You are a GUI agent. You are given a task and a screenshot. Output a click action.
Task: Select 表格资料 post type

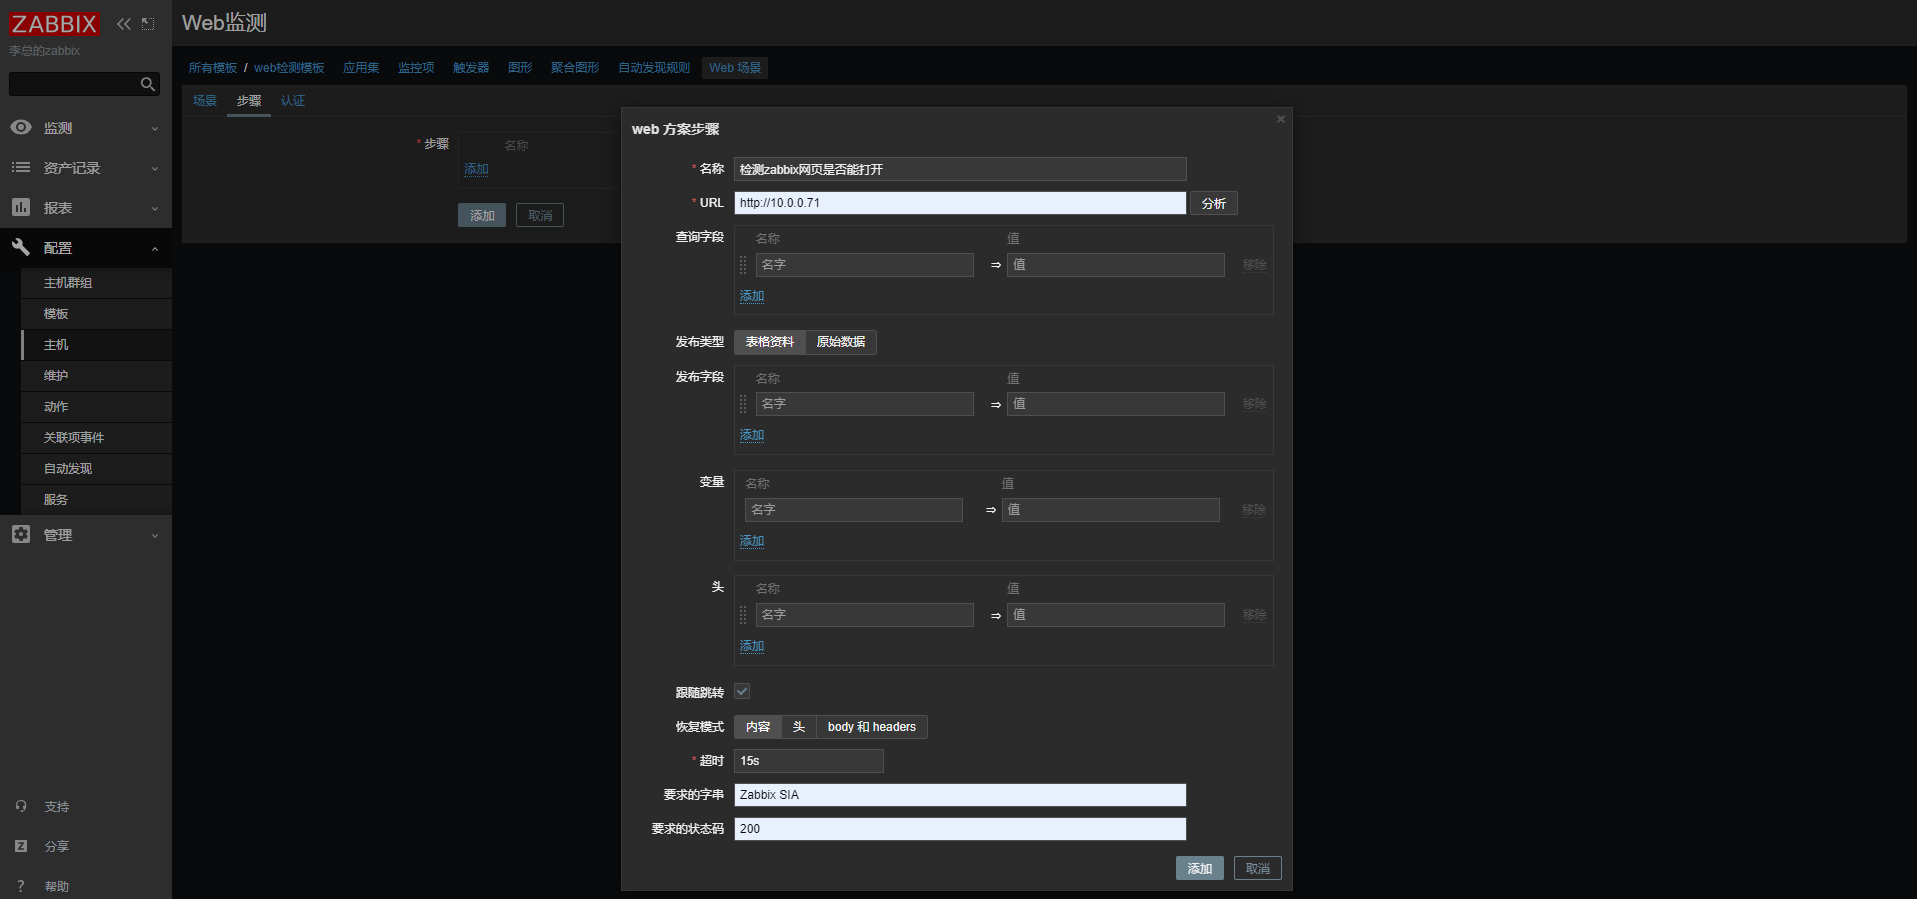(x=770, y=342)
